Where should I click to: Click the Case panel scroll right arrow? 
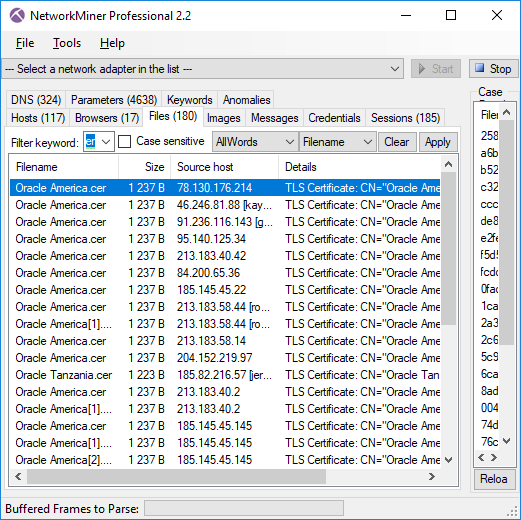[x=494, y=457]
